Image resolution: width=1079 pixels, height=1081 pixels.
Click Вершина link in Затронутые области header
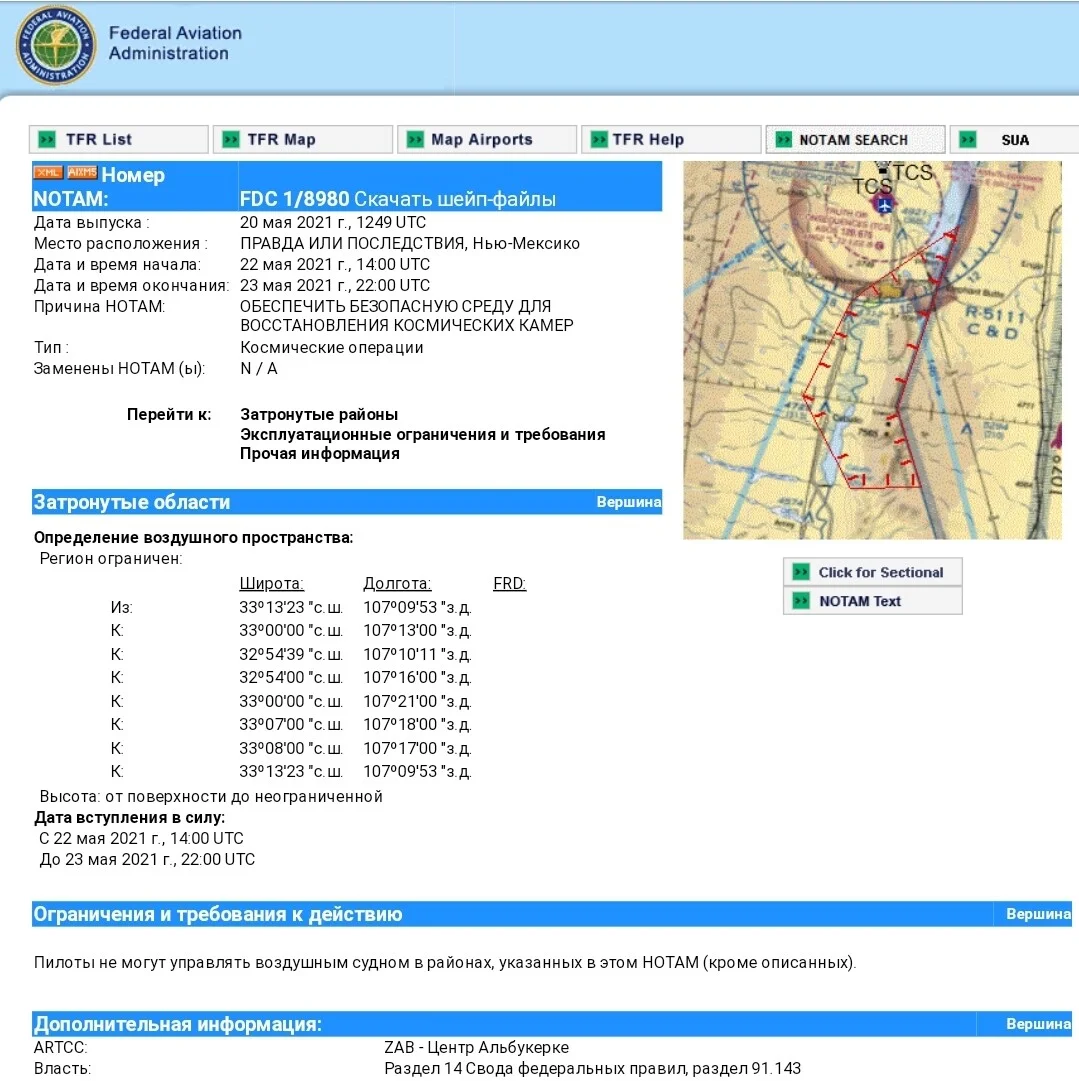tap(629, 502)
